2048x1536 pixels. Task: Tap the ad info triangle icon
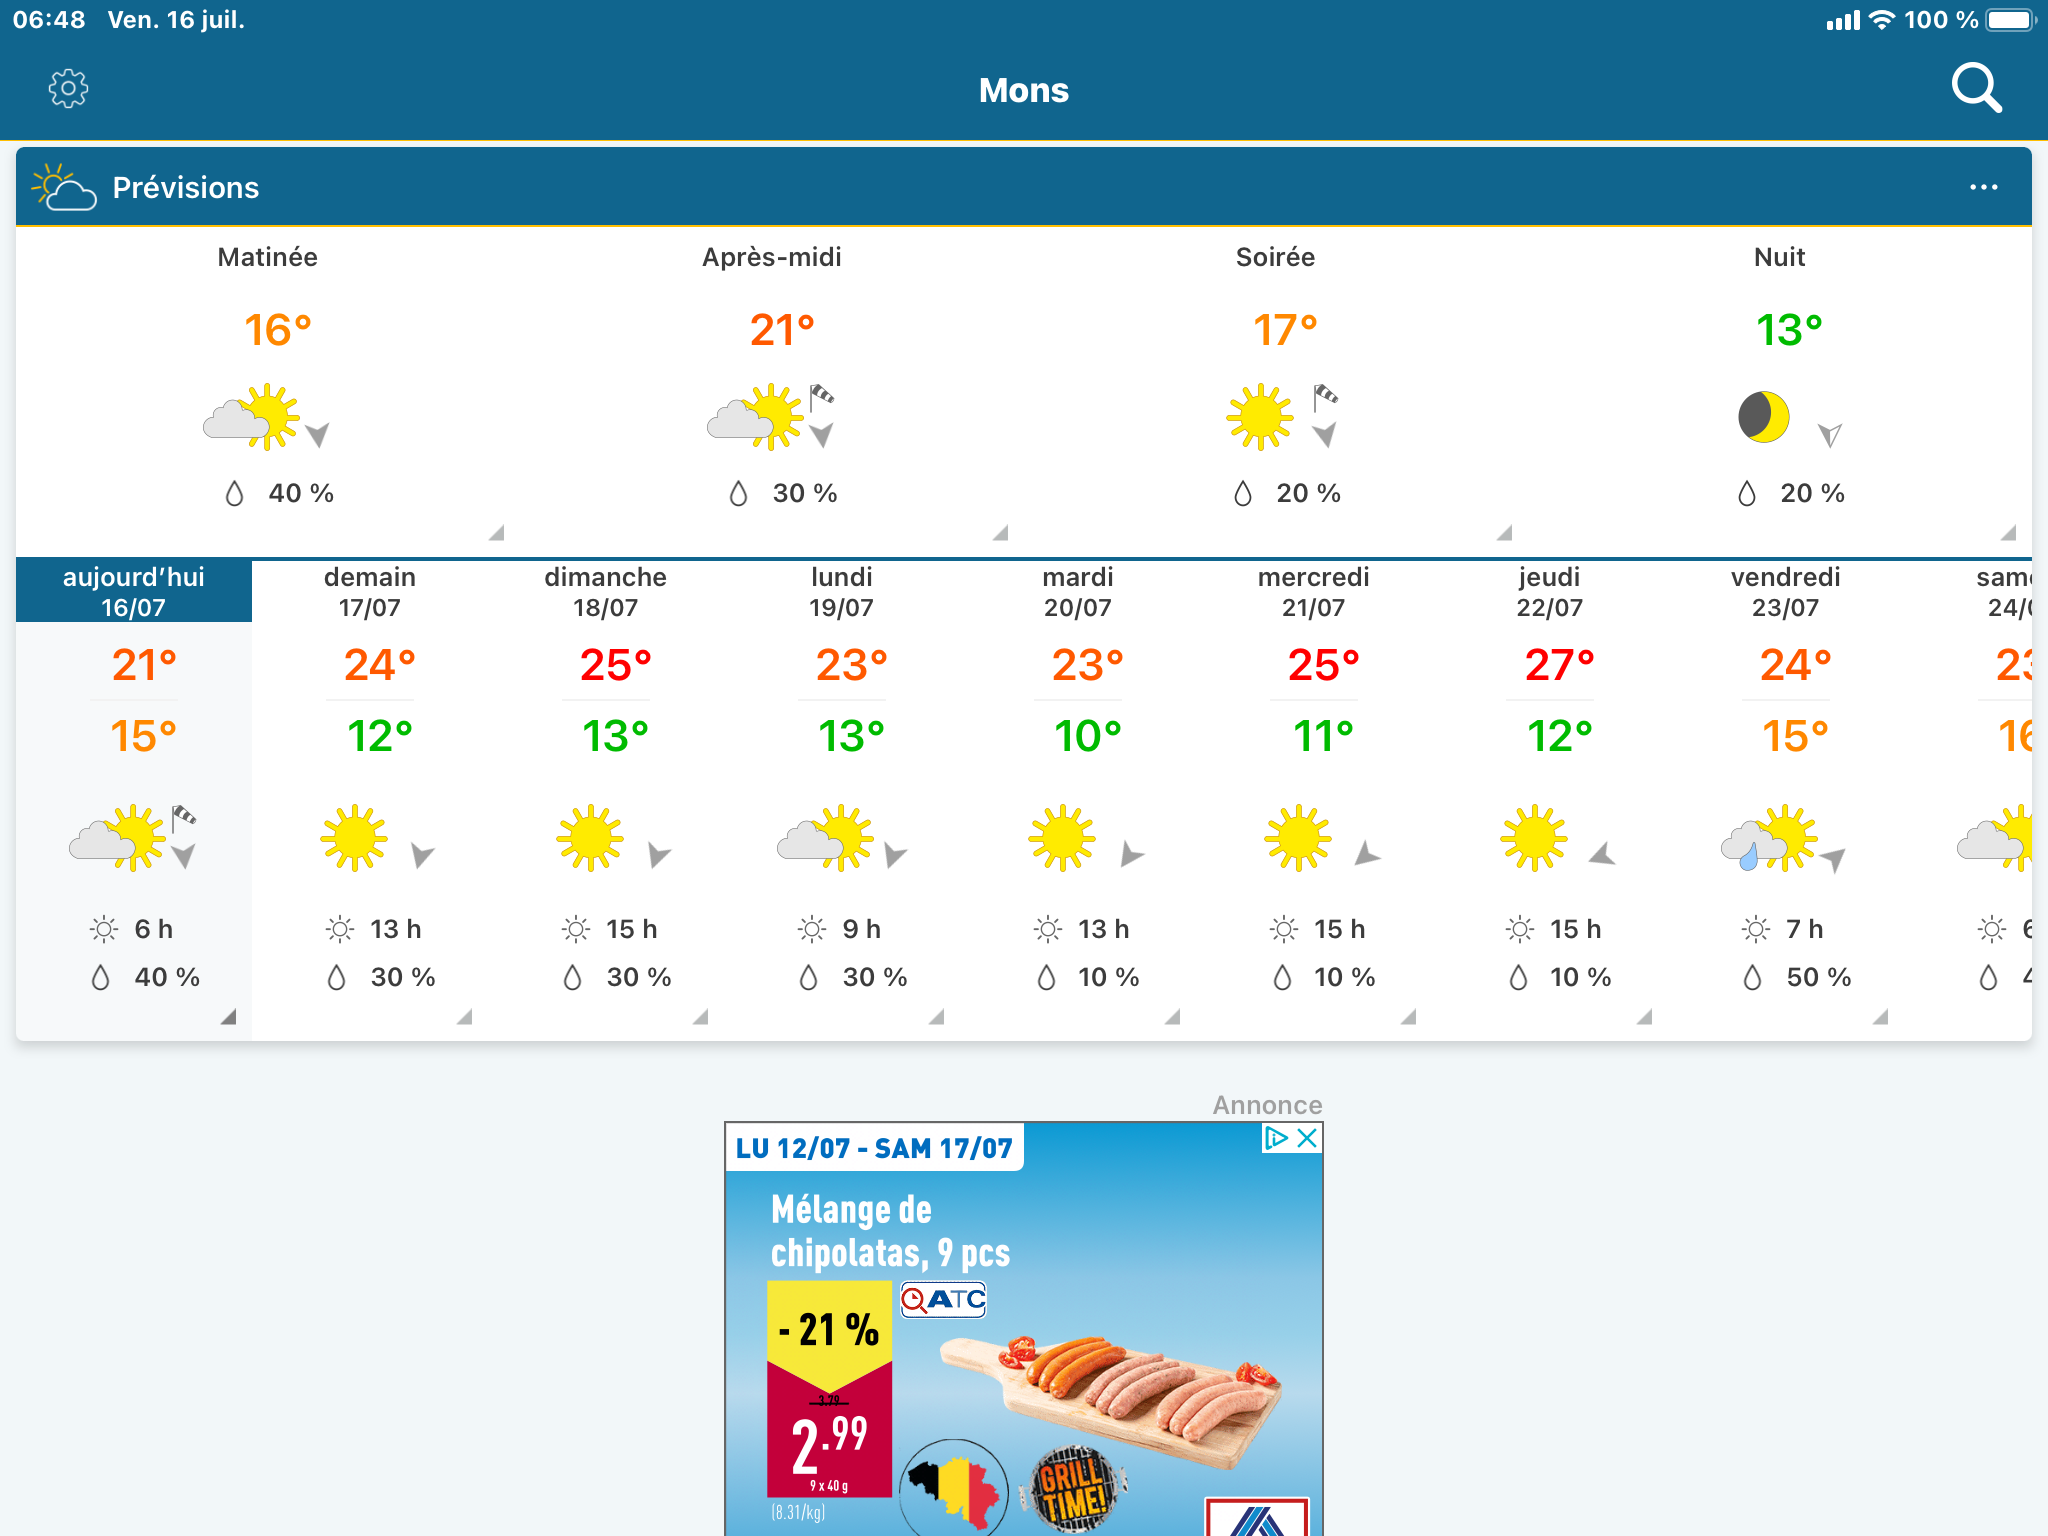coord(1276,1138)
